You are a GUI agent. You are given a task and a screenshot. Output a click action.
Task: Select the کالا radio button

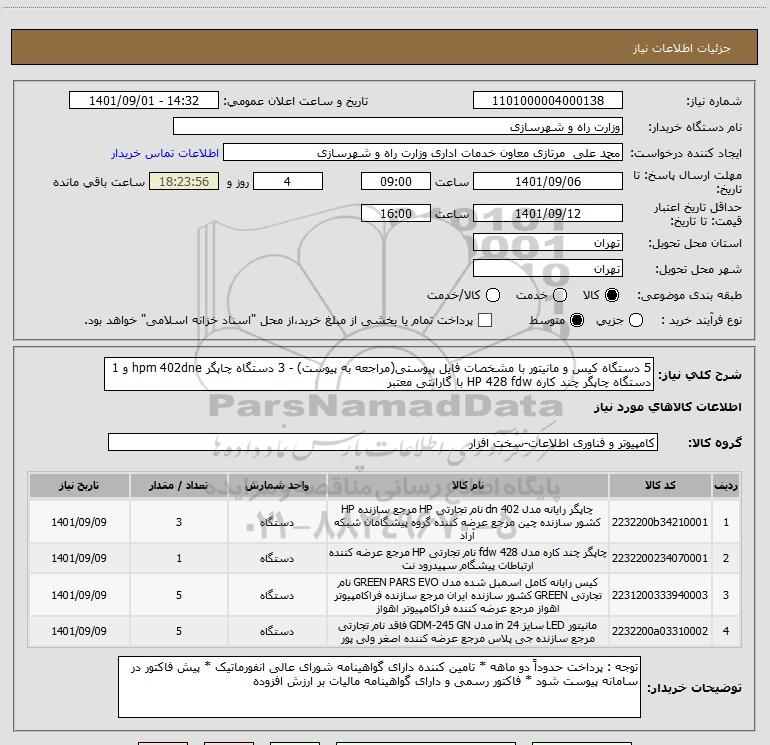[x=612, y=295]
